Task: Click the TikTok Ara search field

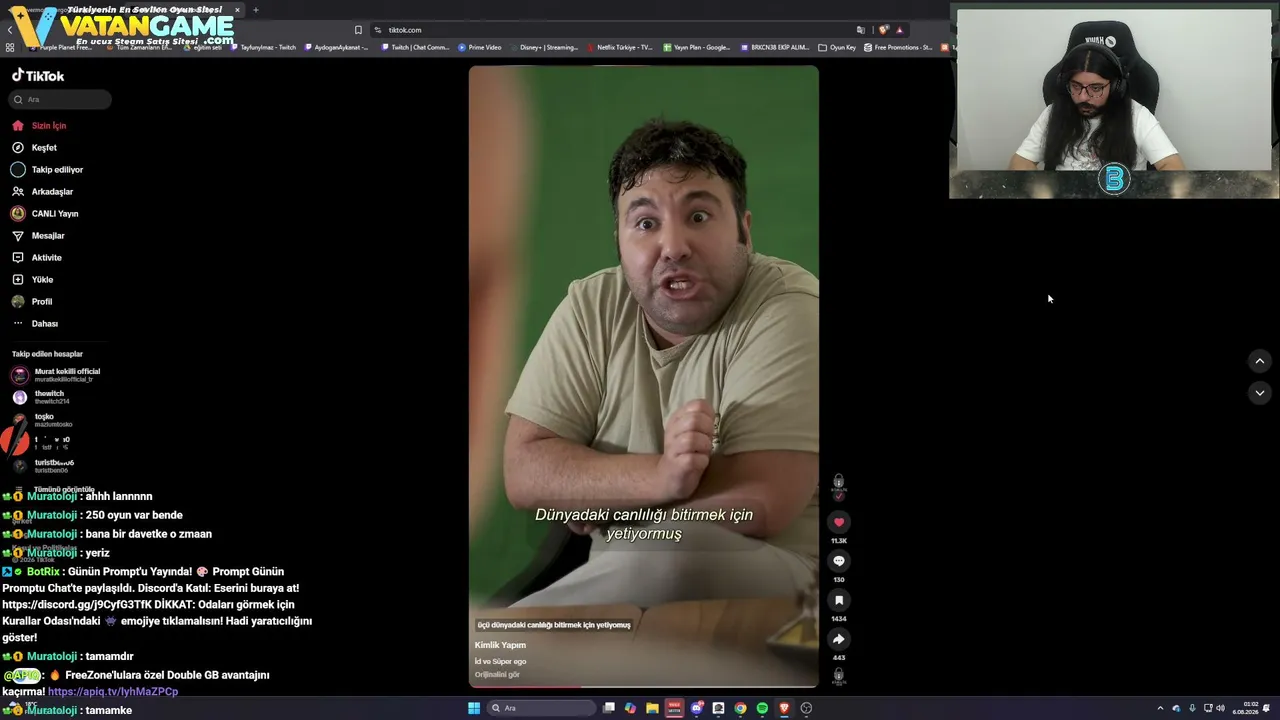Action: pyautogui.click(x=60, y=100)
